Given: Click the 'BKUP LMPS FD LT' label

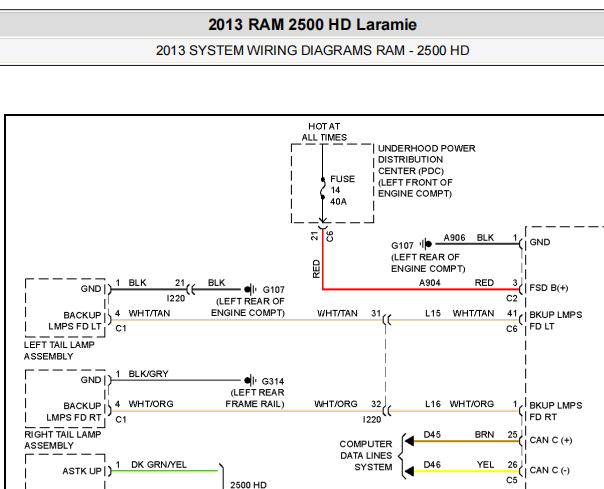Looking at the screenshot, I should 555,321.
